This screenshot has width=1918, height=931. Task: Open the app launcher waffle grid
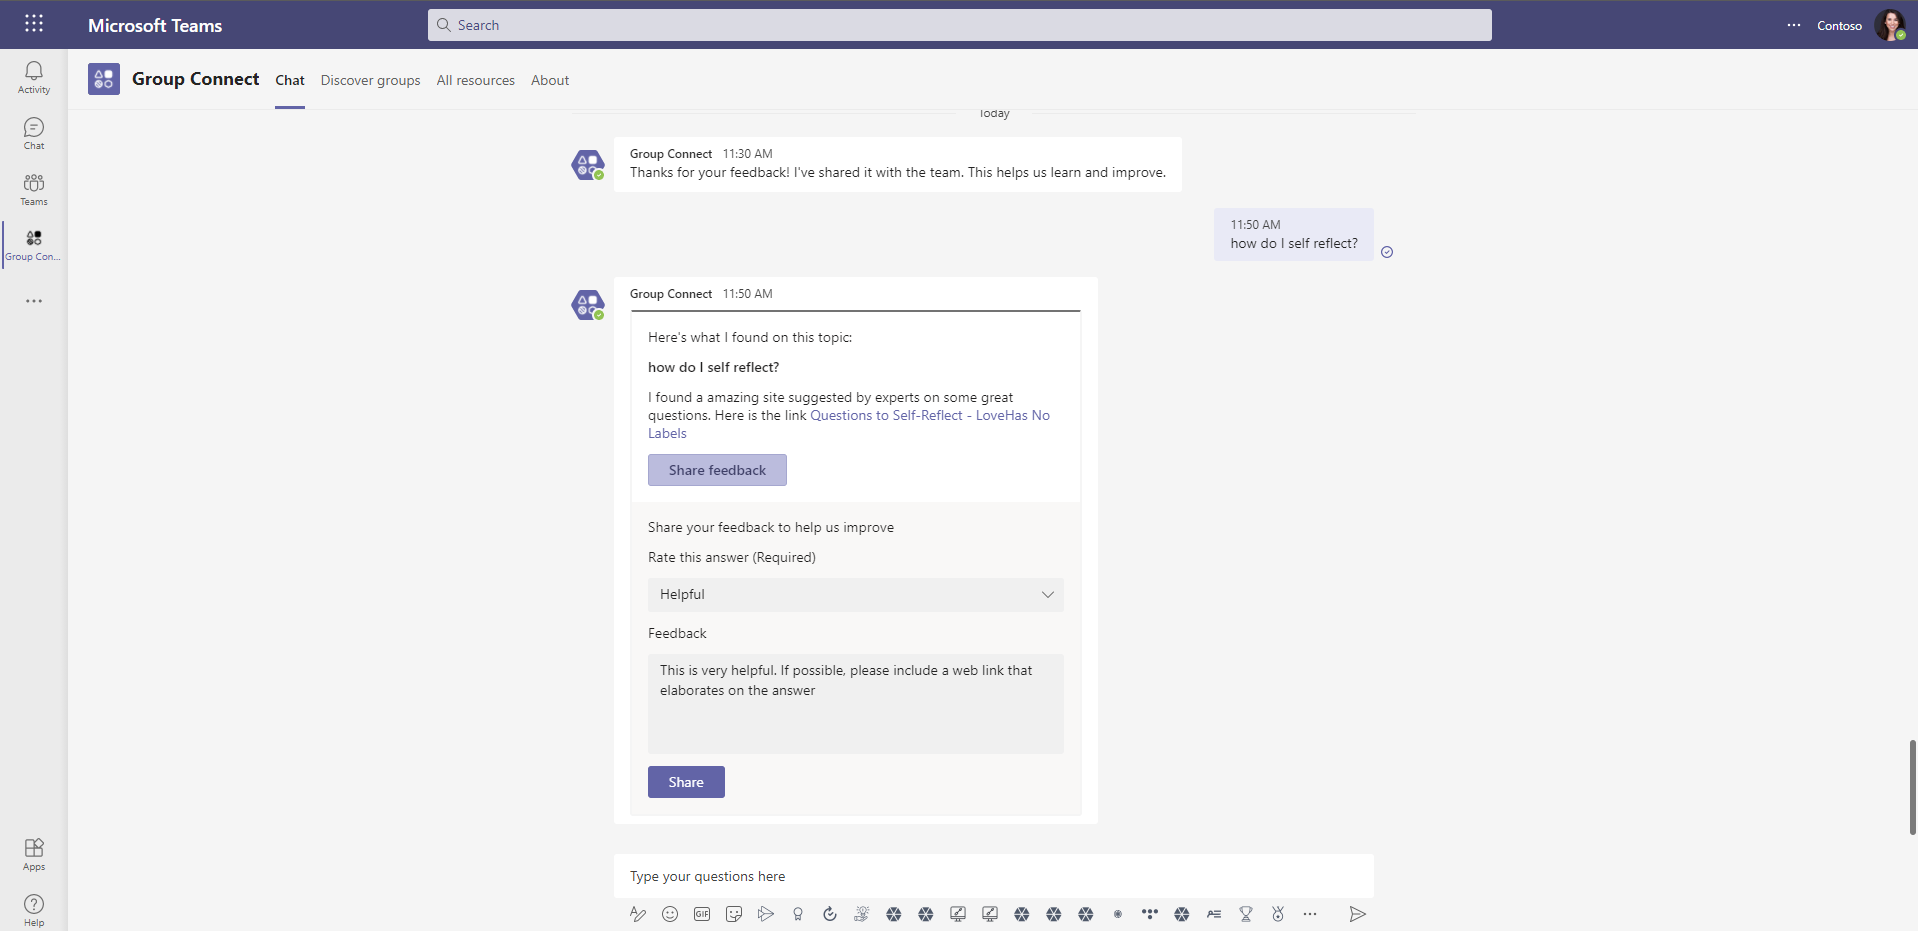click(34, 24)
